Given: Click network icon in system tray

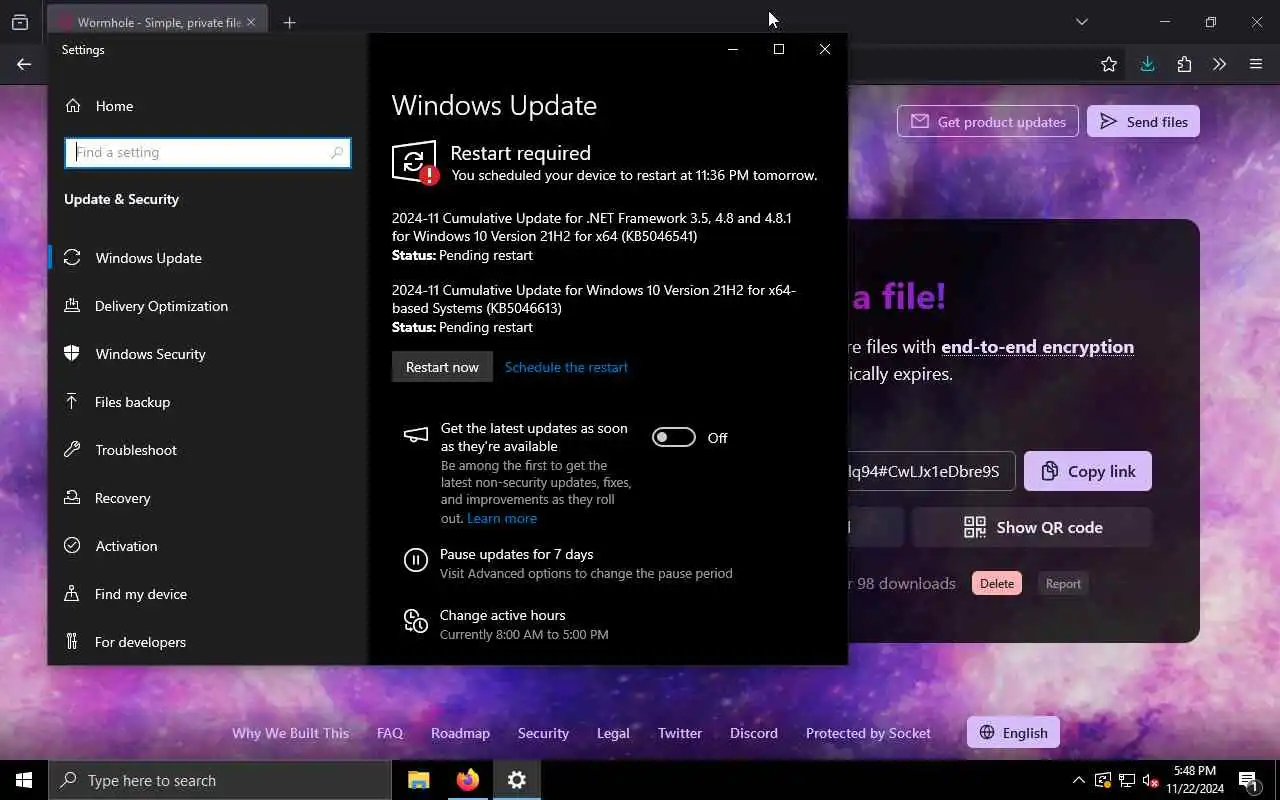Looking at the screenshot, I should (x=1127, y=780).
